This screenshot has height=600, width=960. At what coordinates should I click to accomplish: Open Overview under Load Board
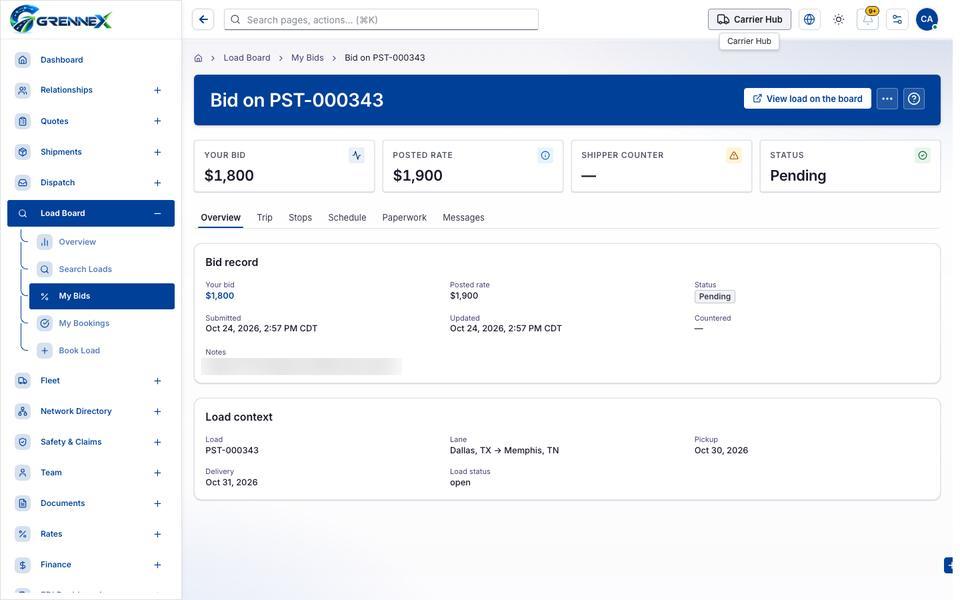coord(102,242)
